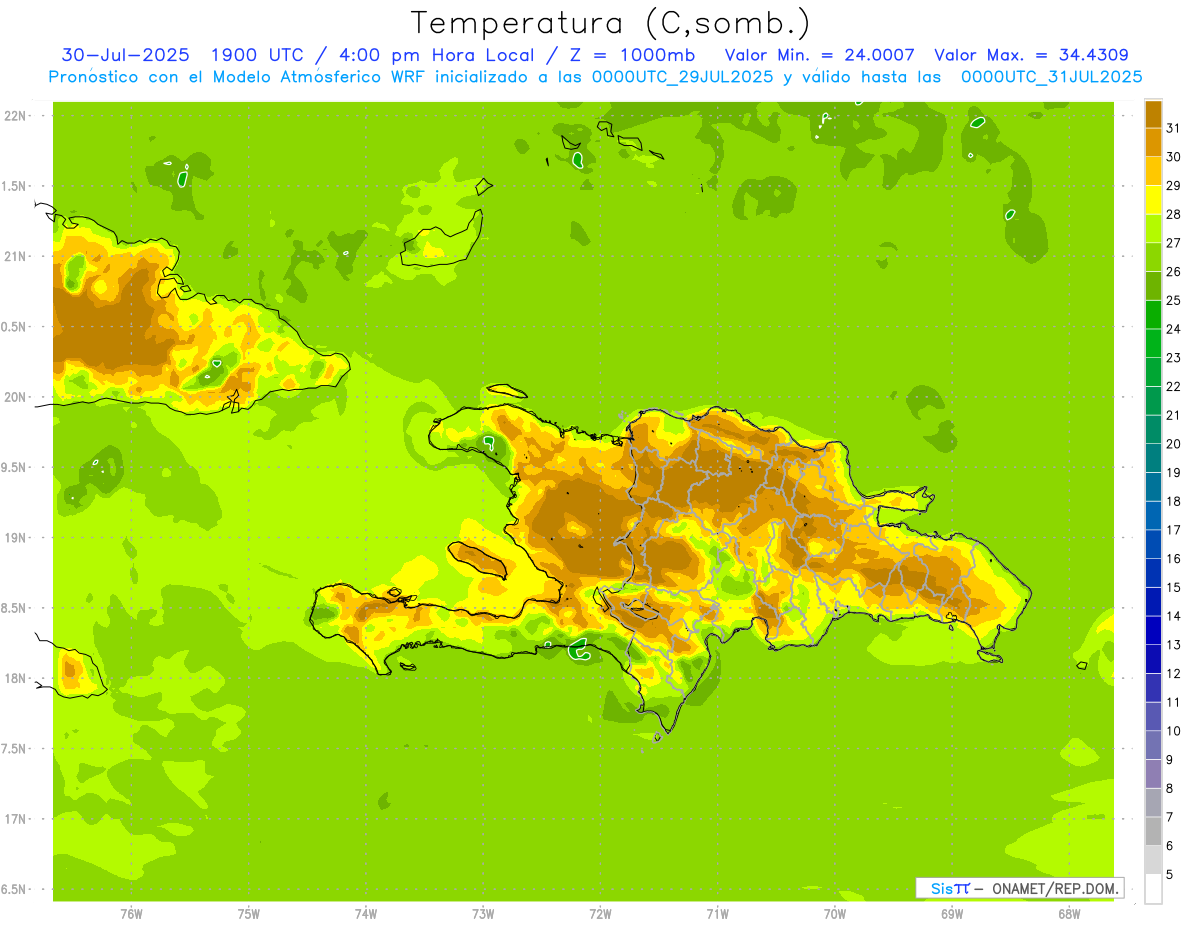Image resolution: width=1200 pixels, height=927 pixels.
Task: Click the "Temperatura (C,somb.)" title
Action: coord(611,23)
